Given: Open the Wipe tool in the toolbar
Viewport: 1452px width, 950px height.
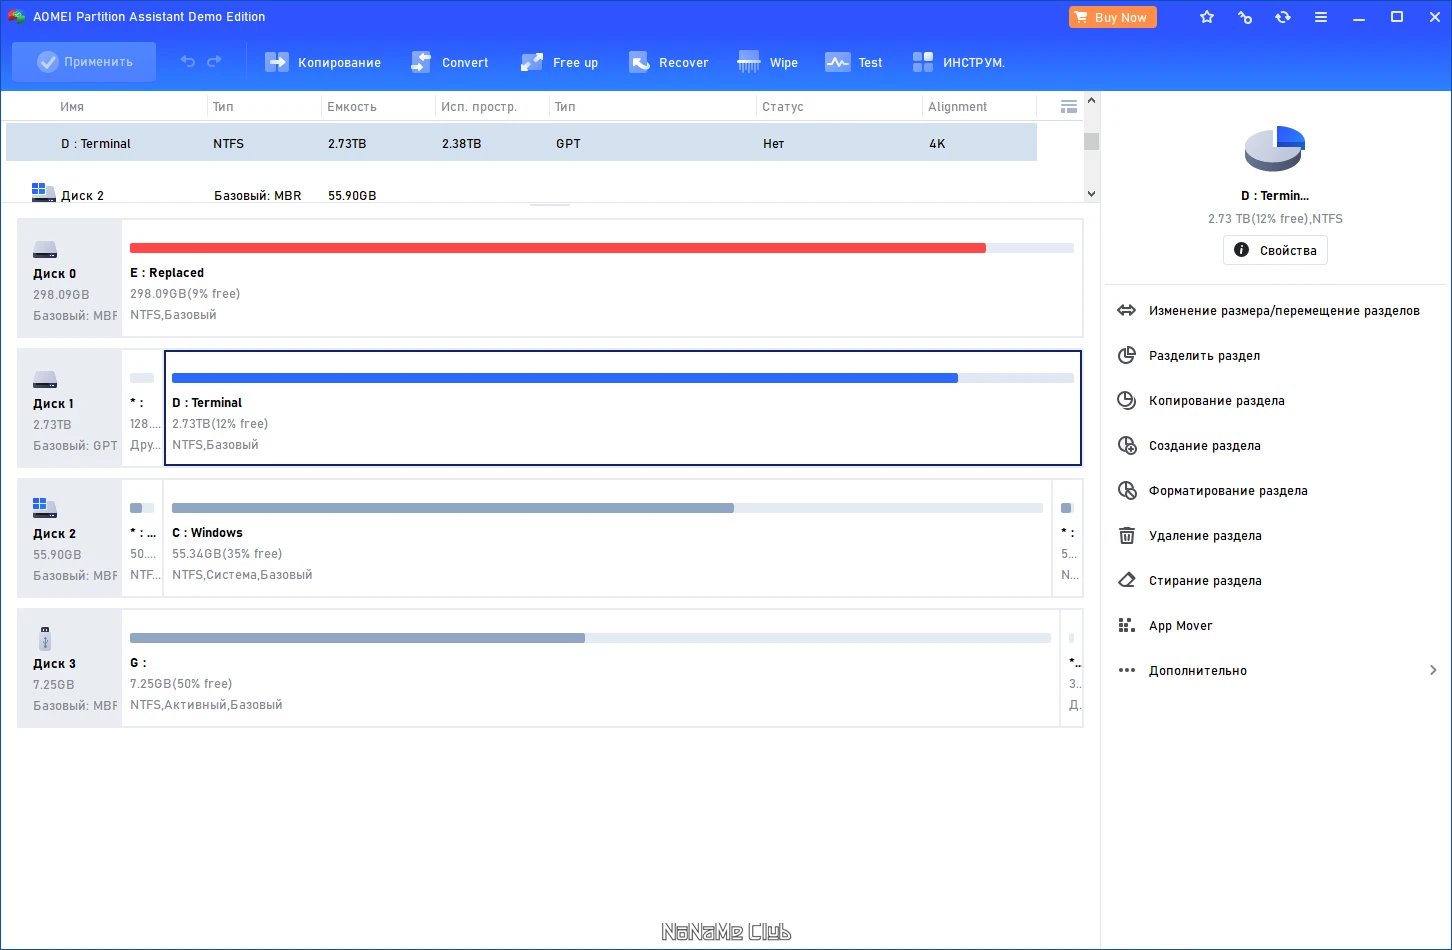Looking at the screenshot, I should coord(767,62).
